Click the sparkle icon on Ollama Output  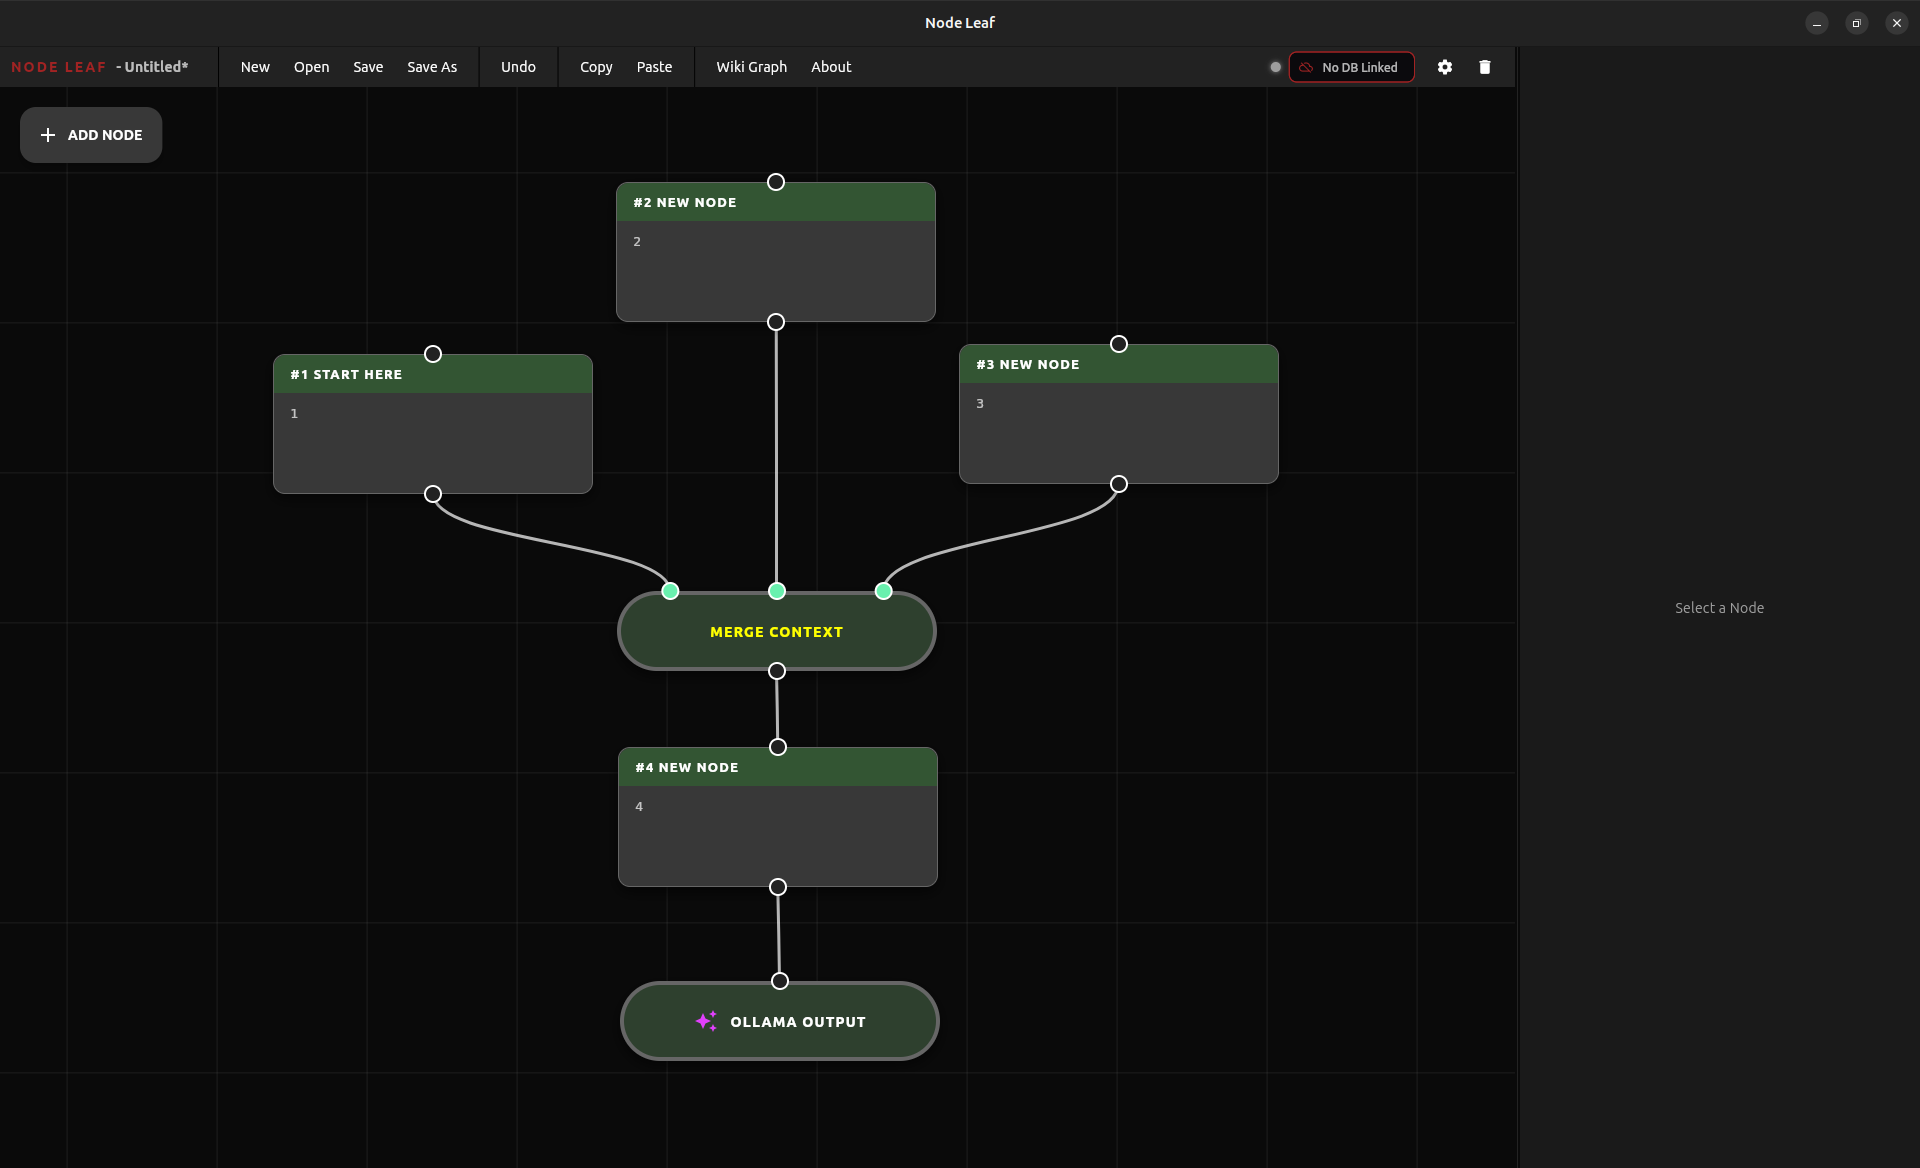coord(706,1021)
